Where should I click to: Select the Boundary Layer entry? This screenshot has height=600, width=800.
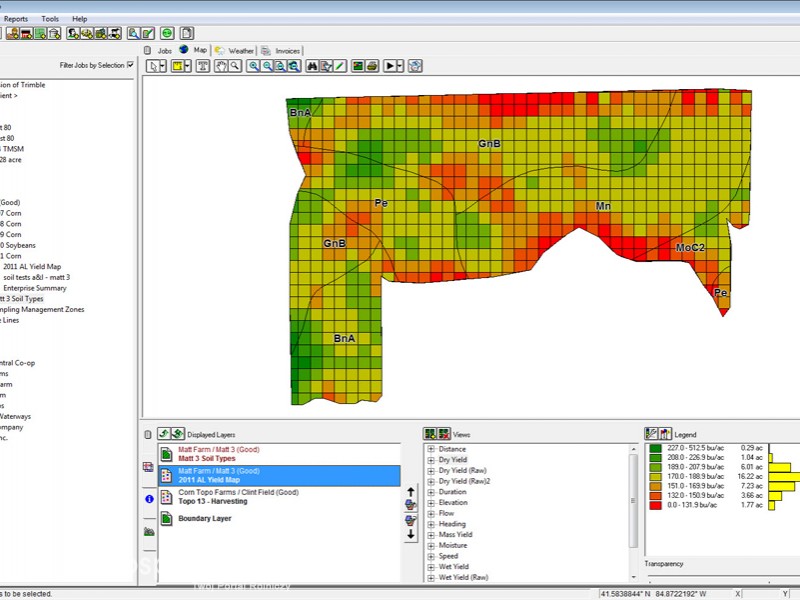point(204,519)
